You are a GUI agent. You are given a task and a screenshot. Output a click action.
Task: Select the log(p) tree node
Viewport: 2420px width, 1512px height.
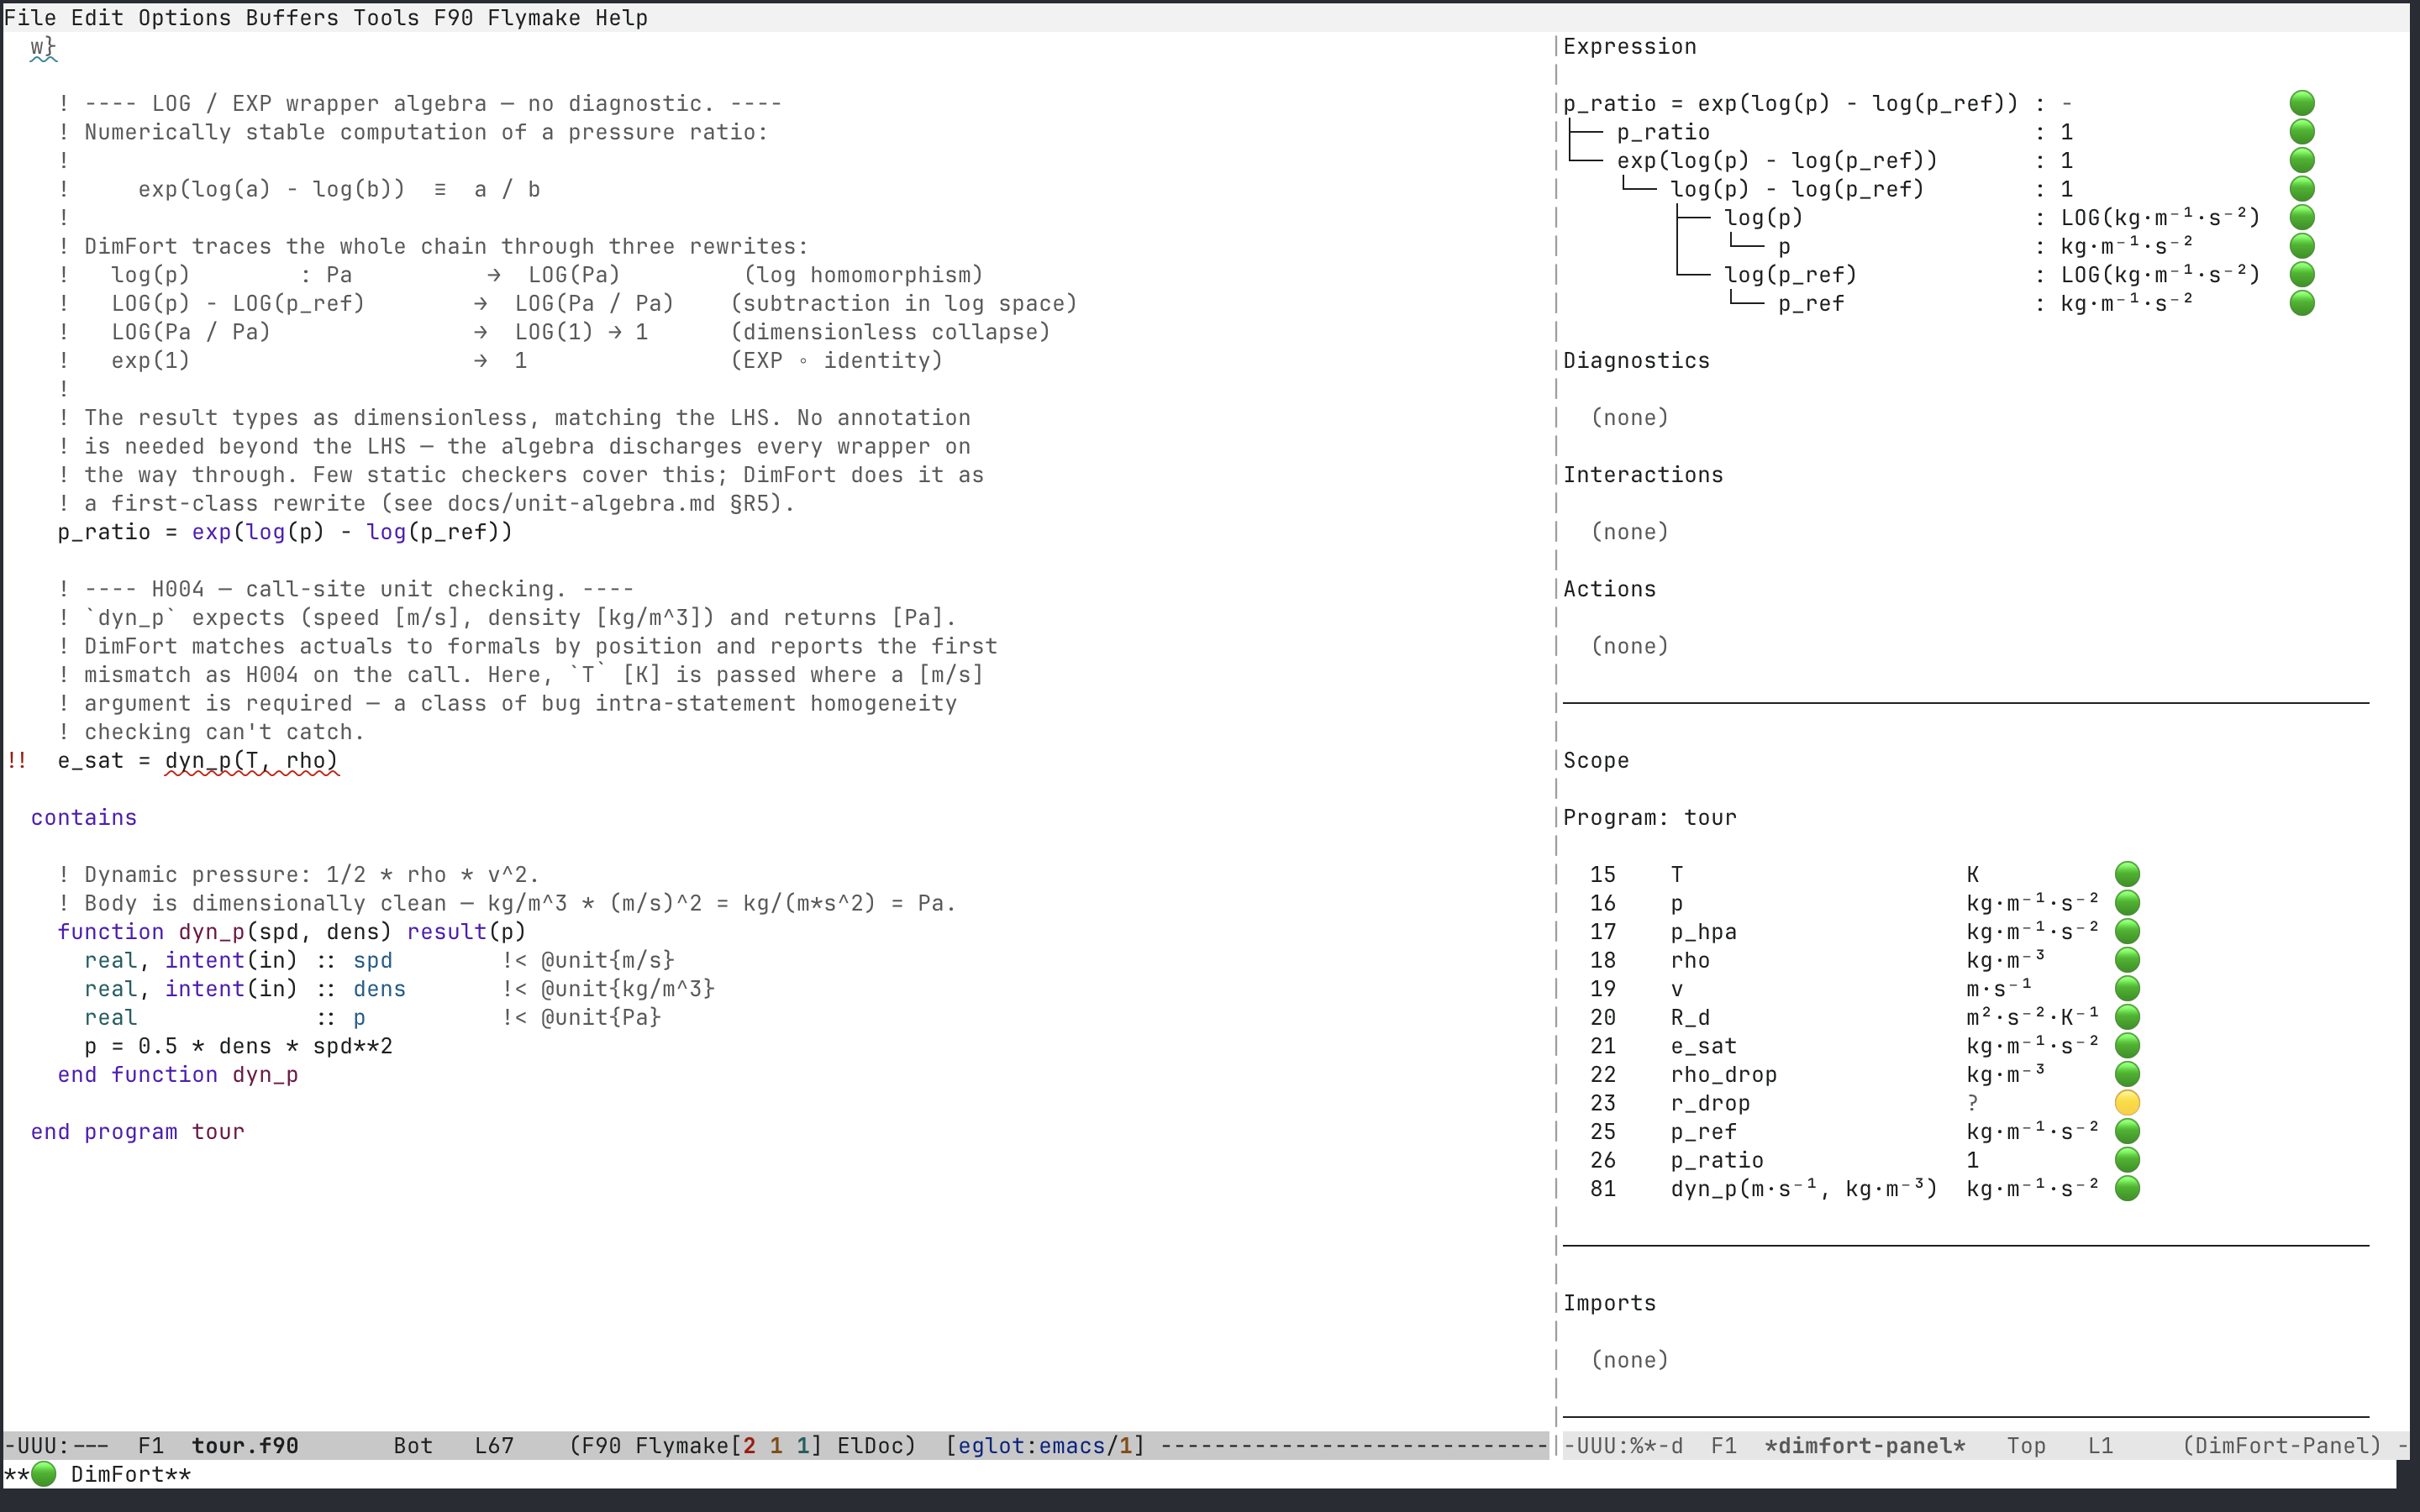click(1763, 217)
